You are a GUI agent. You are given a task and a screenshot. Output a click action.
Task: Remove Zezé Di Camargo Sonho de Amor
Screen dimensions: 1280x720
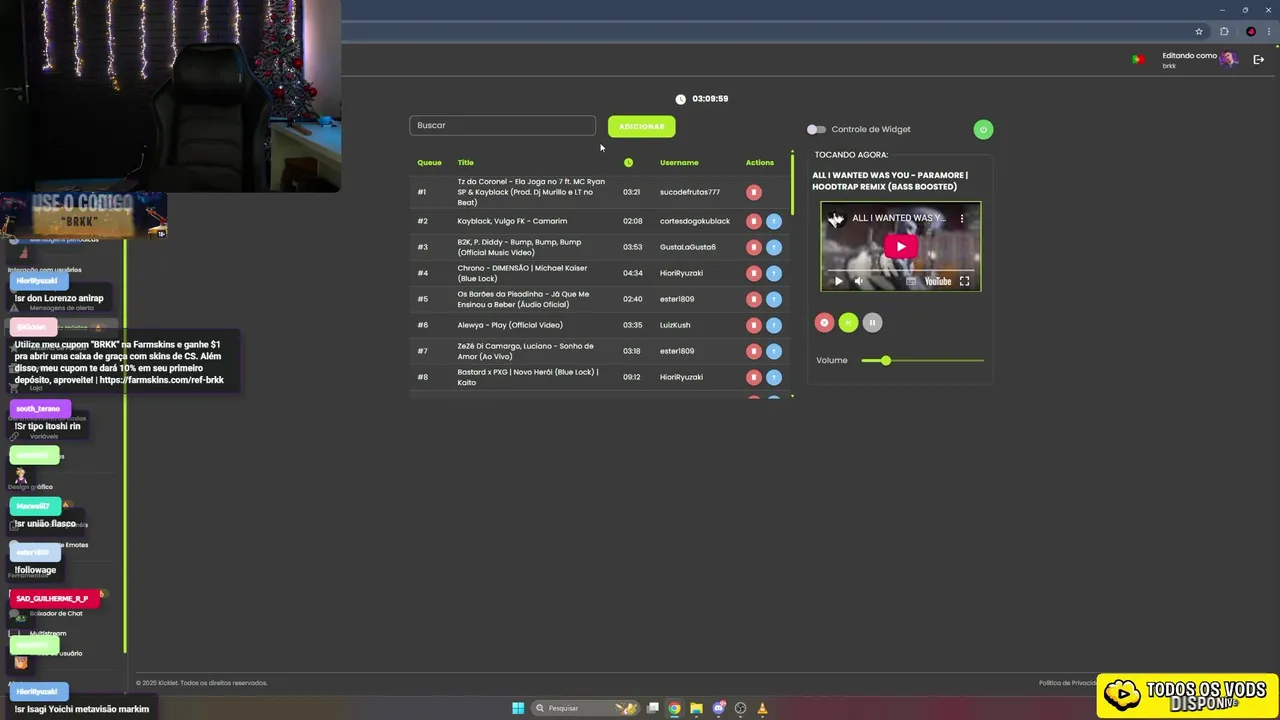click(x=754, y=351)
